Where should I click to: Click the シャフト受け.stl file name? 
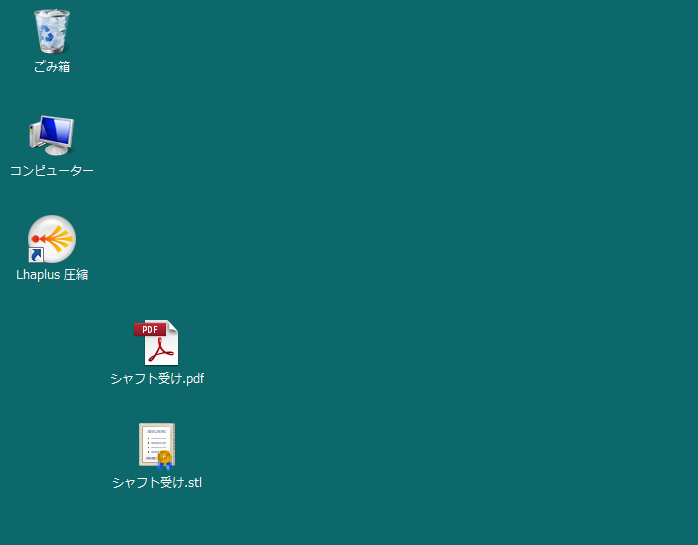pyautogui.click(x=157, y=483)
